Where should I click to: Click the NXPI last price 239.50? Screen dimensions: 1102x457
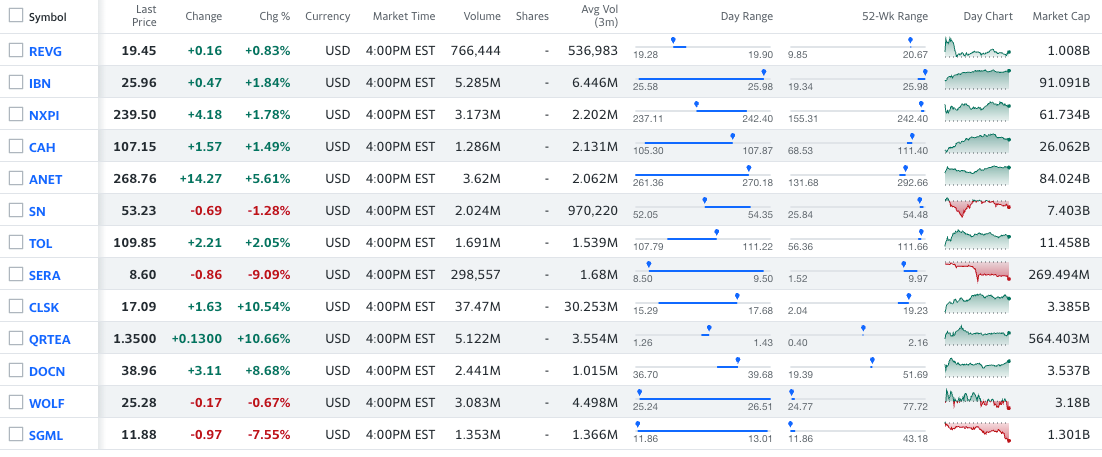[x=135, y=115]
